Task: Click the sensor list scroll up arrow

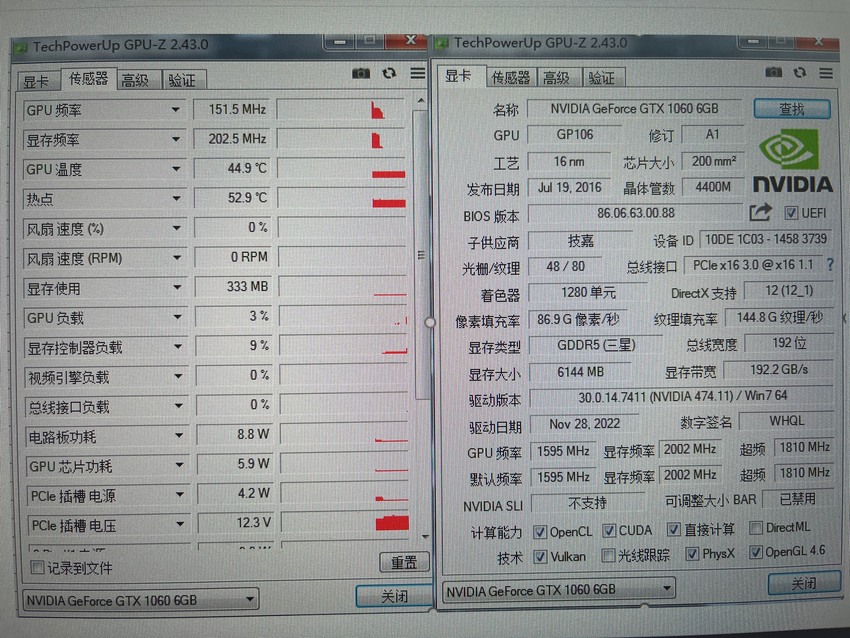Action: point(421,101)
